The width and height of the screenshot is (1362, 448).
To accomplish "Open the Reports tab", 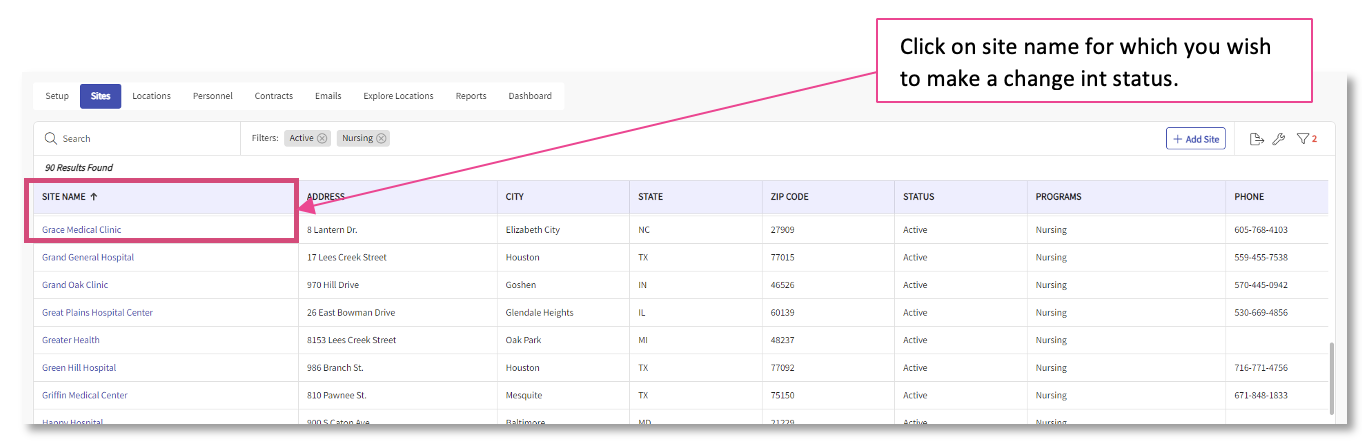I will [x=471, y=96].
